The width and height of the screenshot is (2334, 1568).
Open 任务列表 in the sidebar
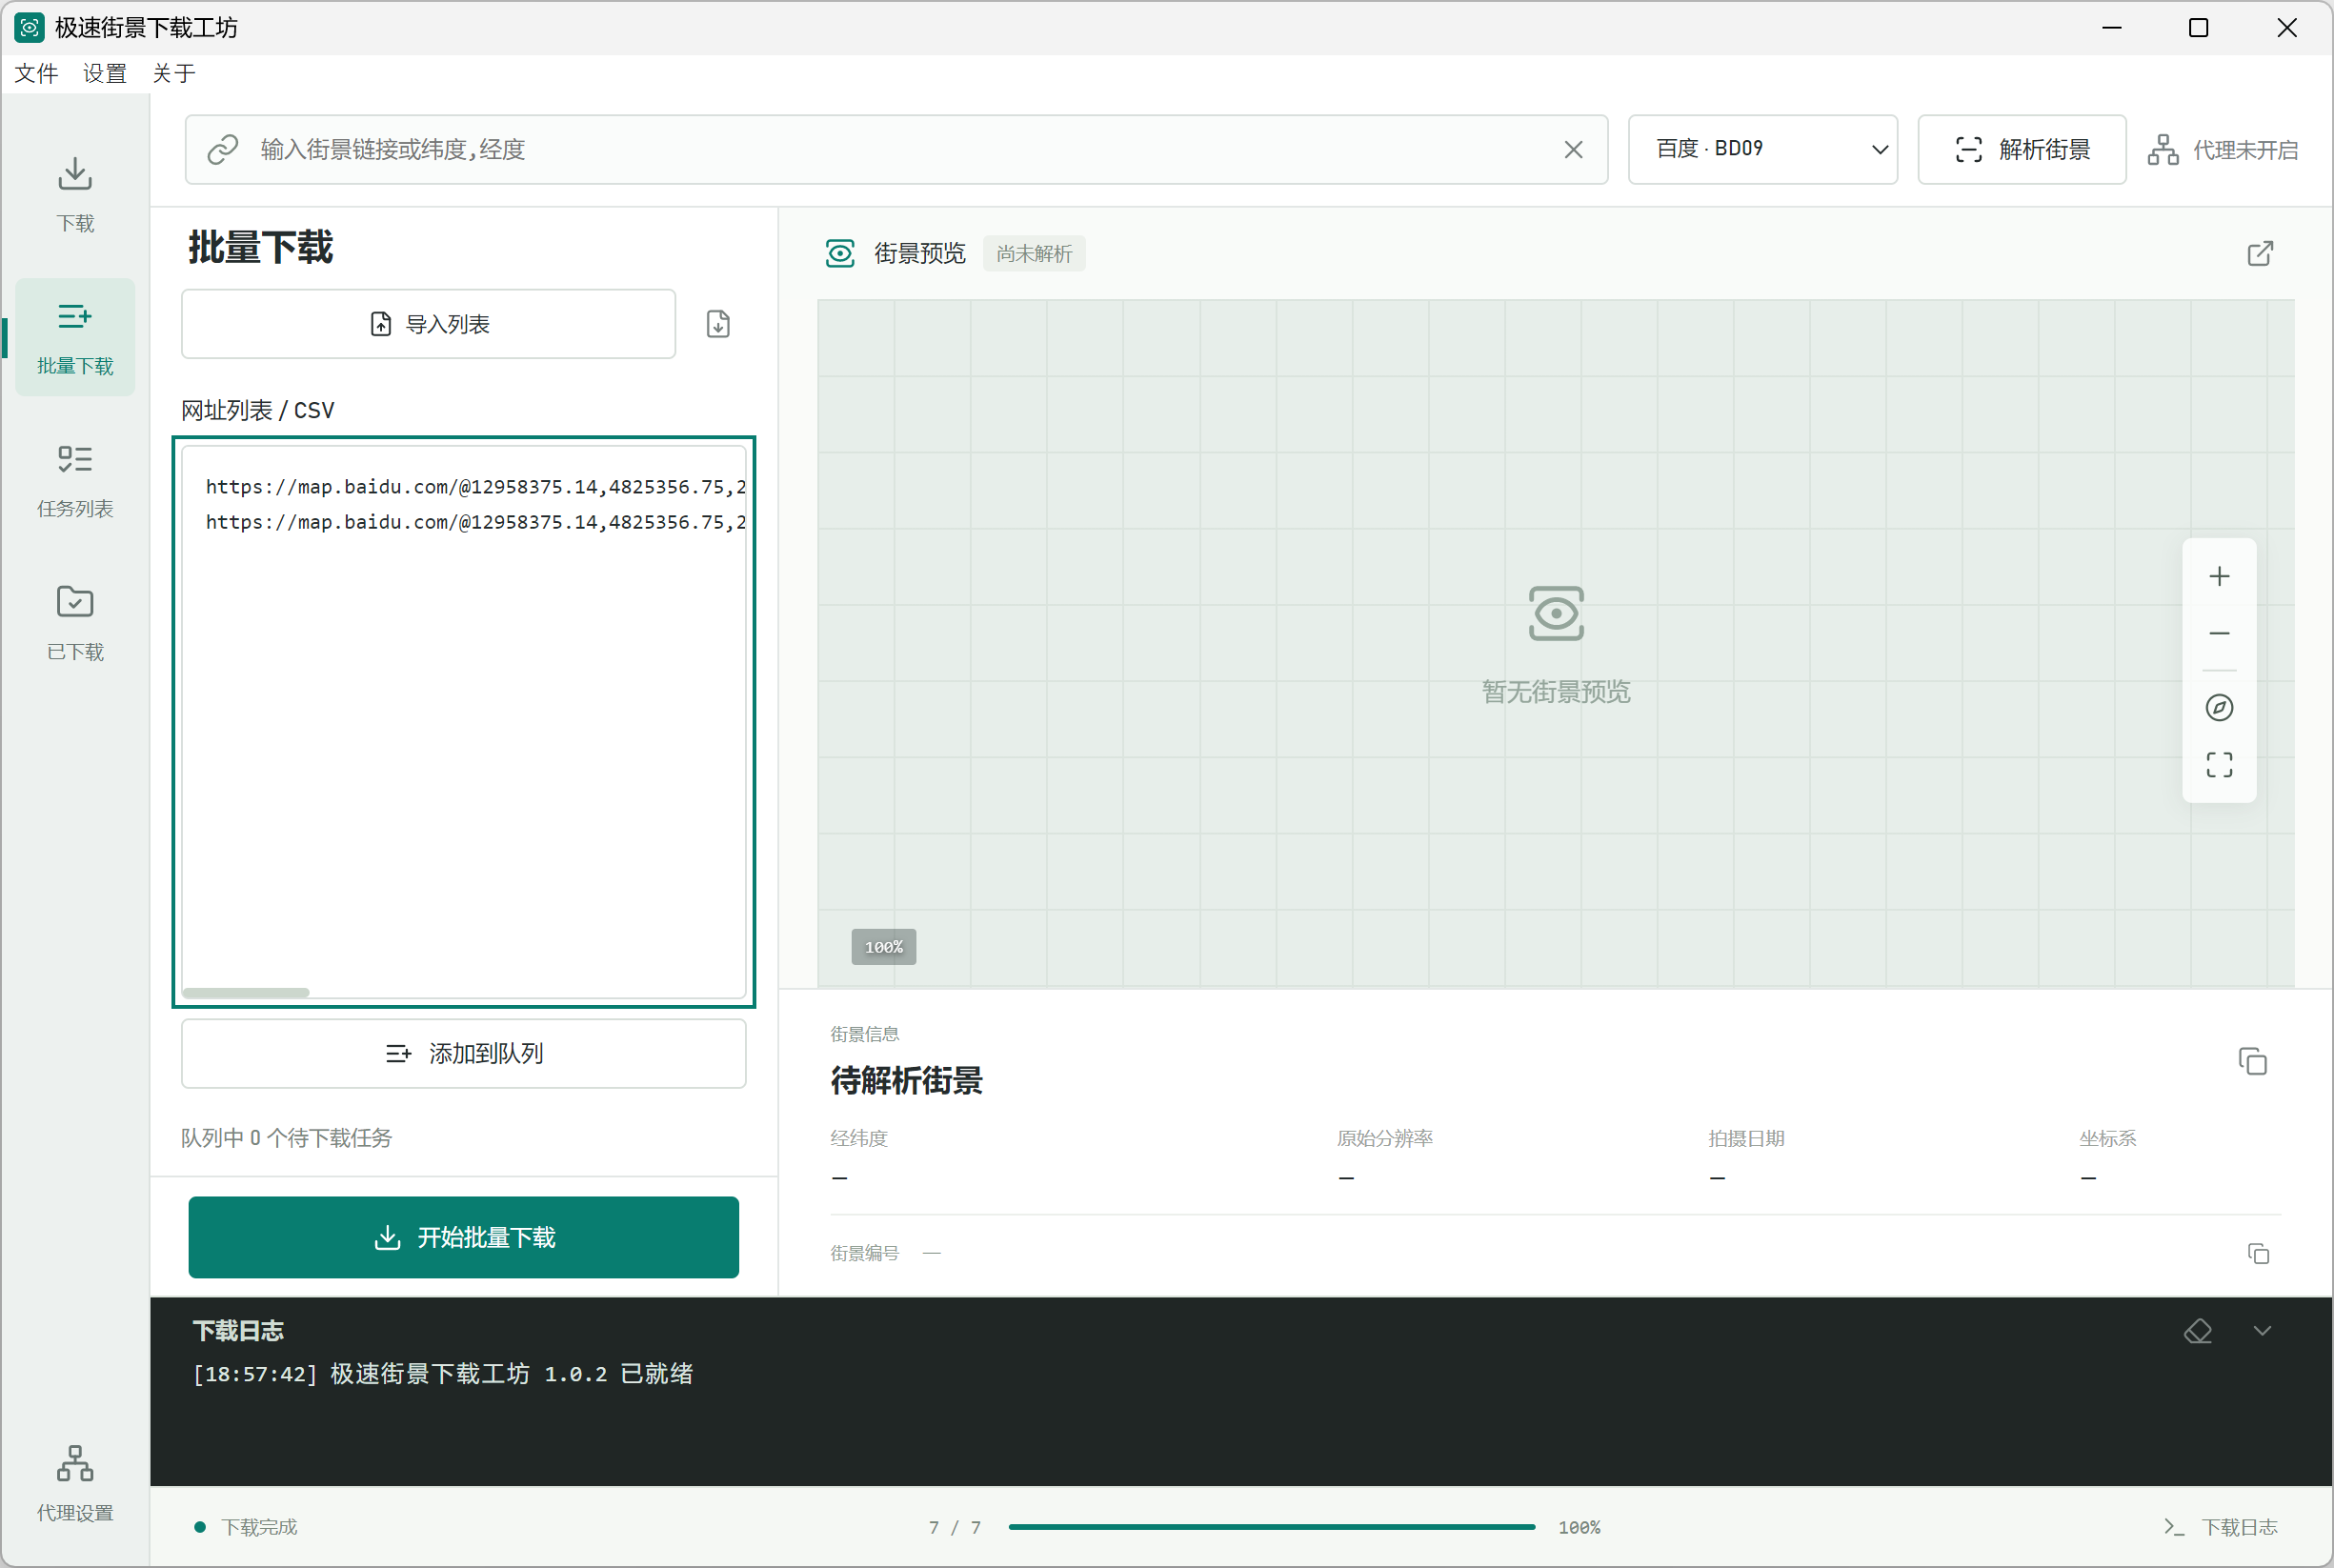pos(75,481)
